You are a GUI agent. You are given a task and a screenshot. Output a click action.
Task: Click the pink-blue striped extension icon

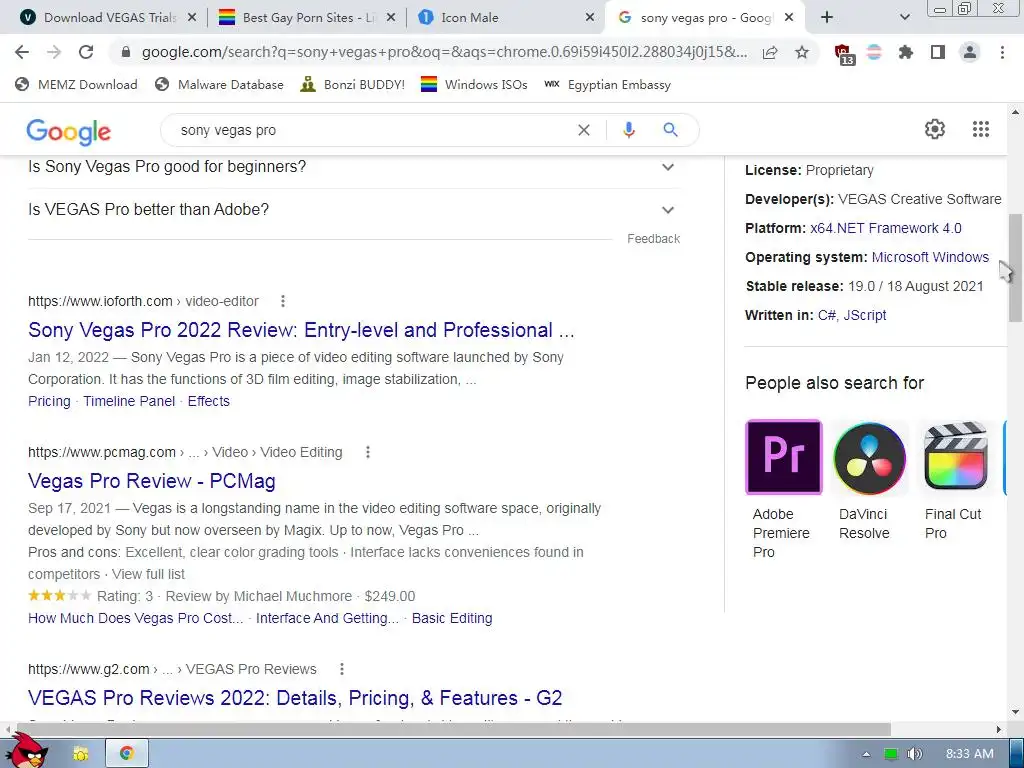874,52
